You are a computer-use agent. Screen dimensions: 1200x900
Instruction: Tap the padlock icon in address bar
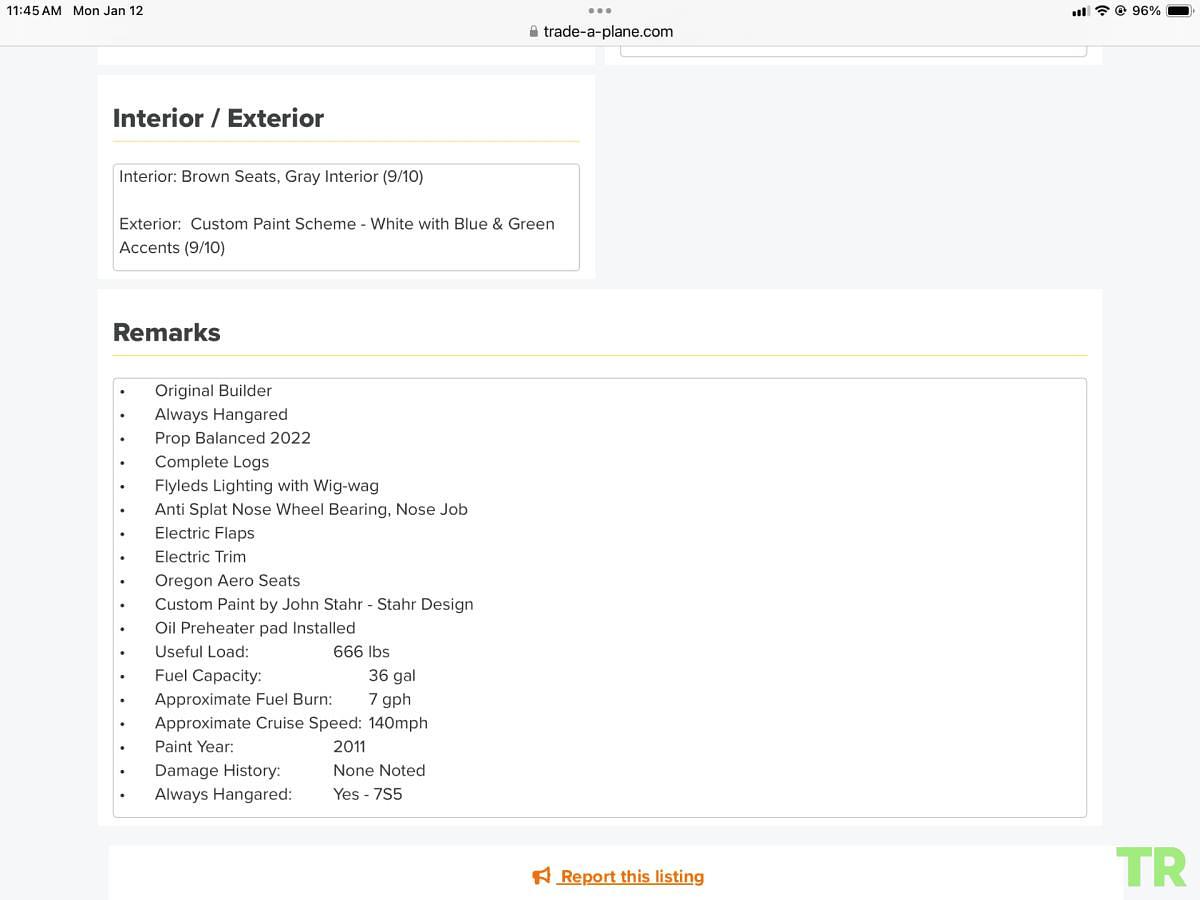click(x=534, y=32)
